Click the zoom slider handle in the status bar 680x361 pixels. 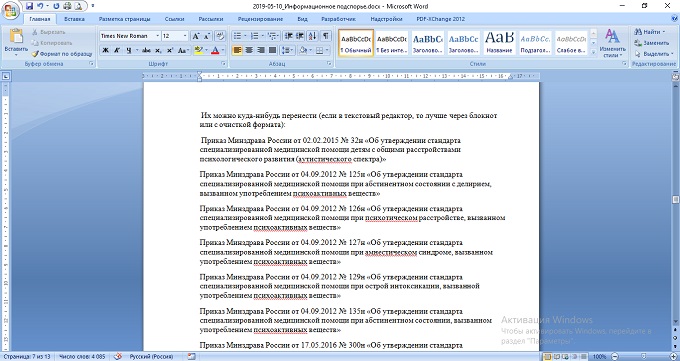pos(644,356)
